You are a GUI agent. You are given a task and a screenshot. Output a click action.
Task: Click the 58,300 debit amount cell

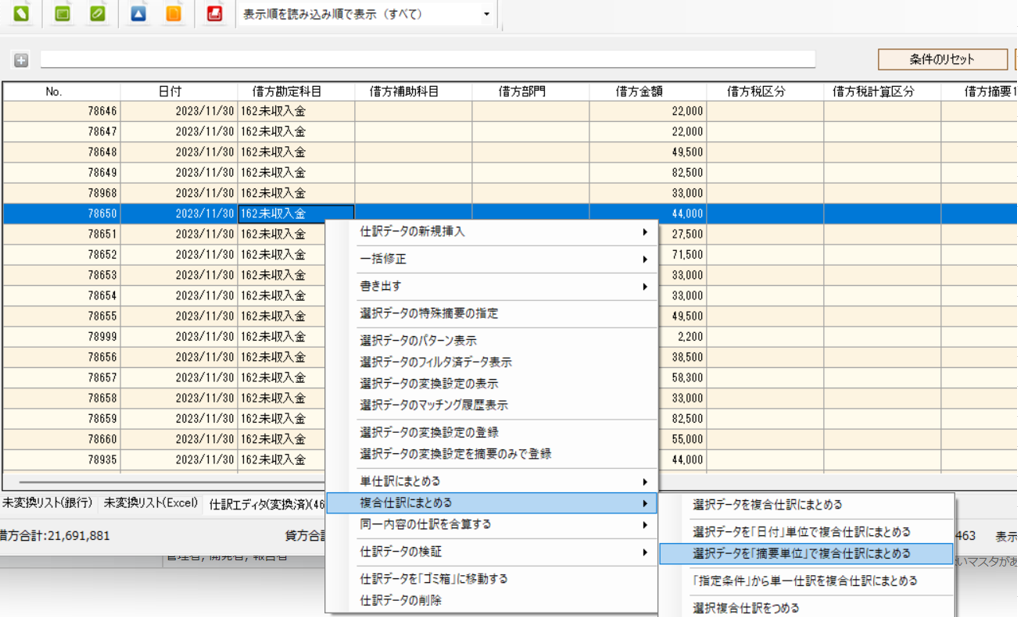click(x=687, y=377)
